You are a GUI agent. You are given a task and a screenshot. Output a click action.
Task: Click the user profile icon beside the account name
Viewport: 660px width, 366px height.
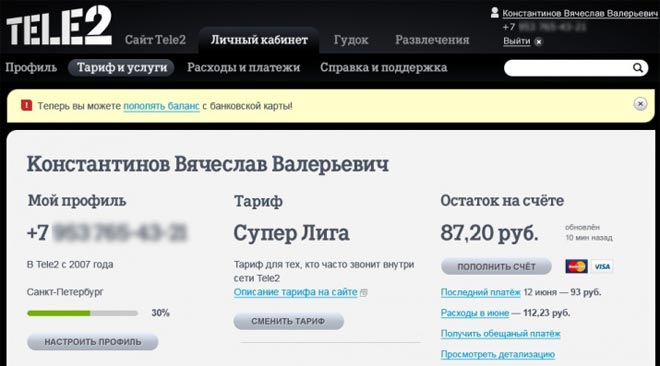click(495, 13)
